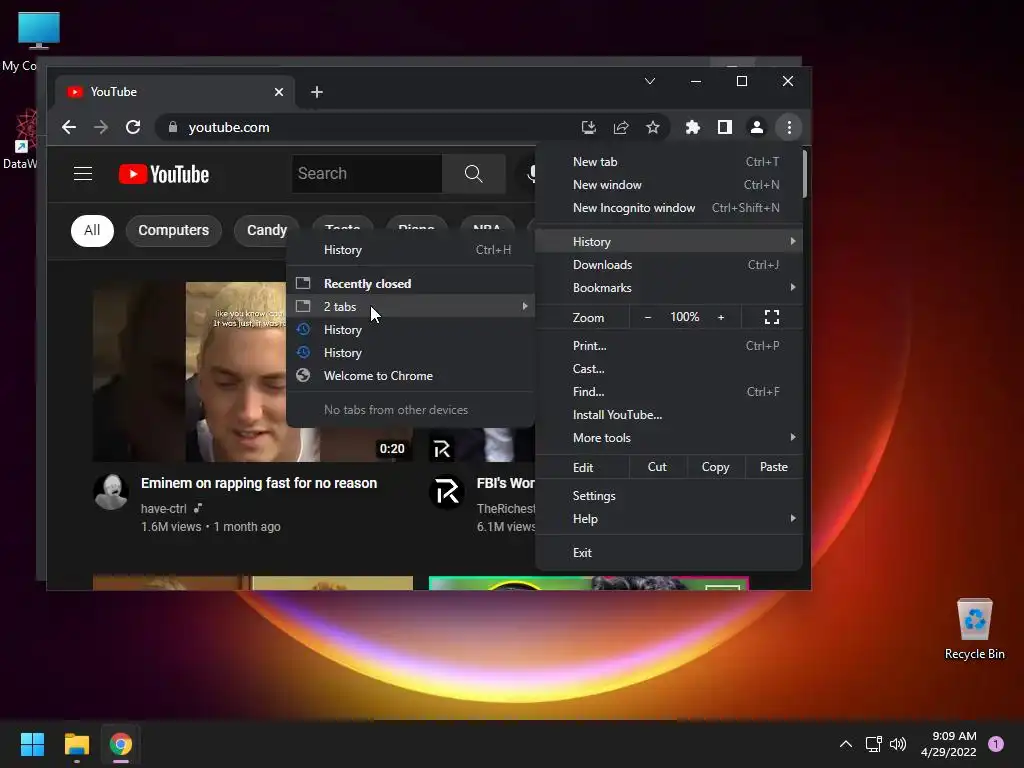The width and height of the screenshot is (1024, 768).
Task: Click the browser back arrow
Action: pyautogui.click(x=69, y=127)
